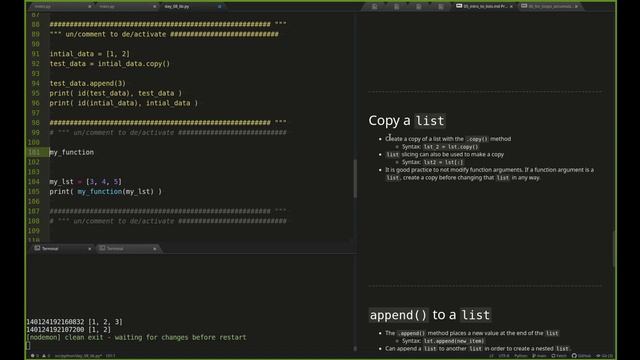Click the preview icon on the 06_for_loops tab
This screenshot has width=640, height=360.
pyautogui.click(x=524, y=6)
